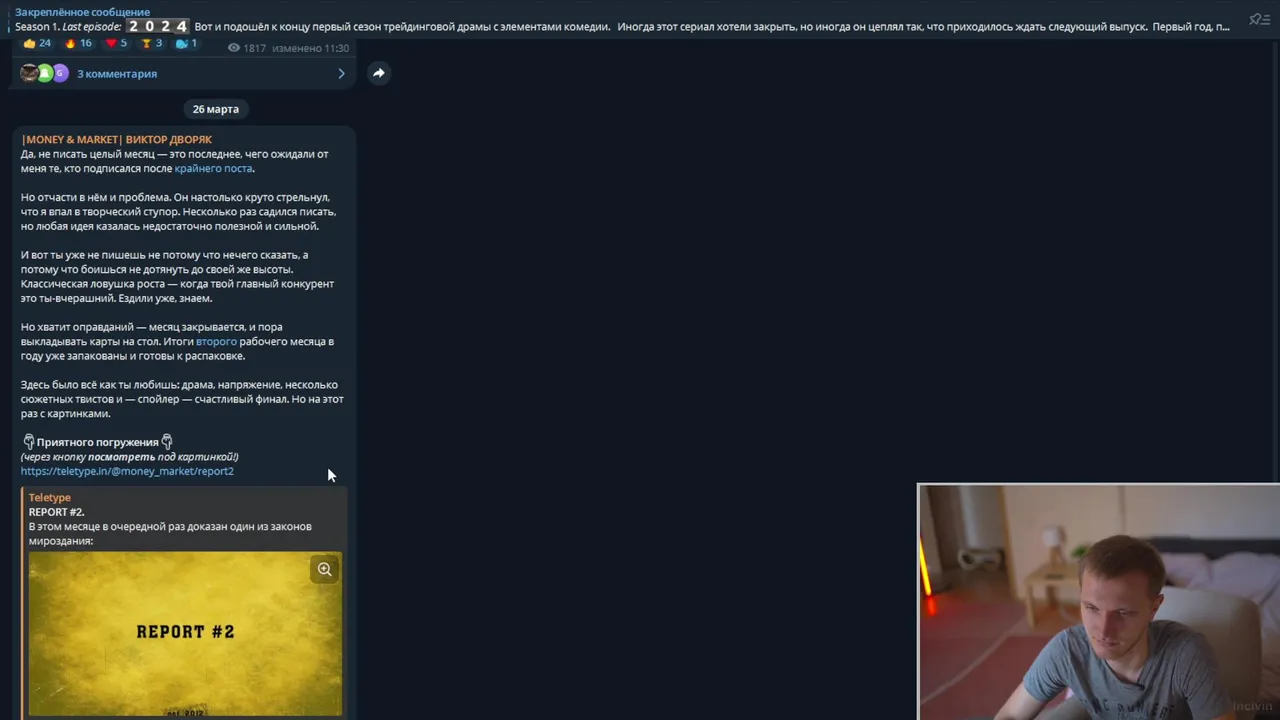The height and width of the screenshot is (720, 1280).
Task: Click the whale reaction with 1
Action: click(187, 43)
